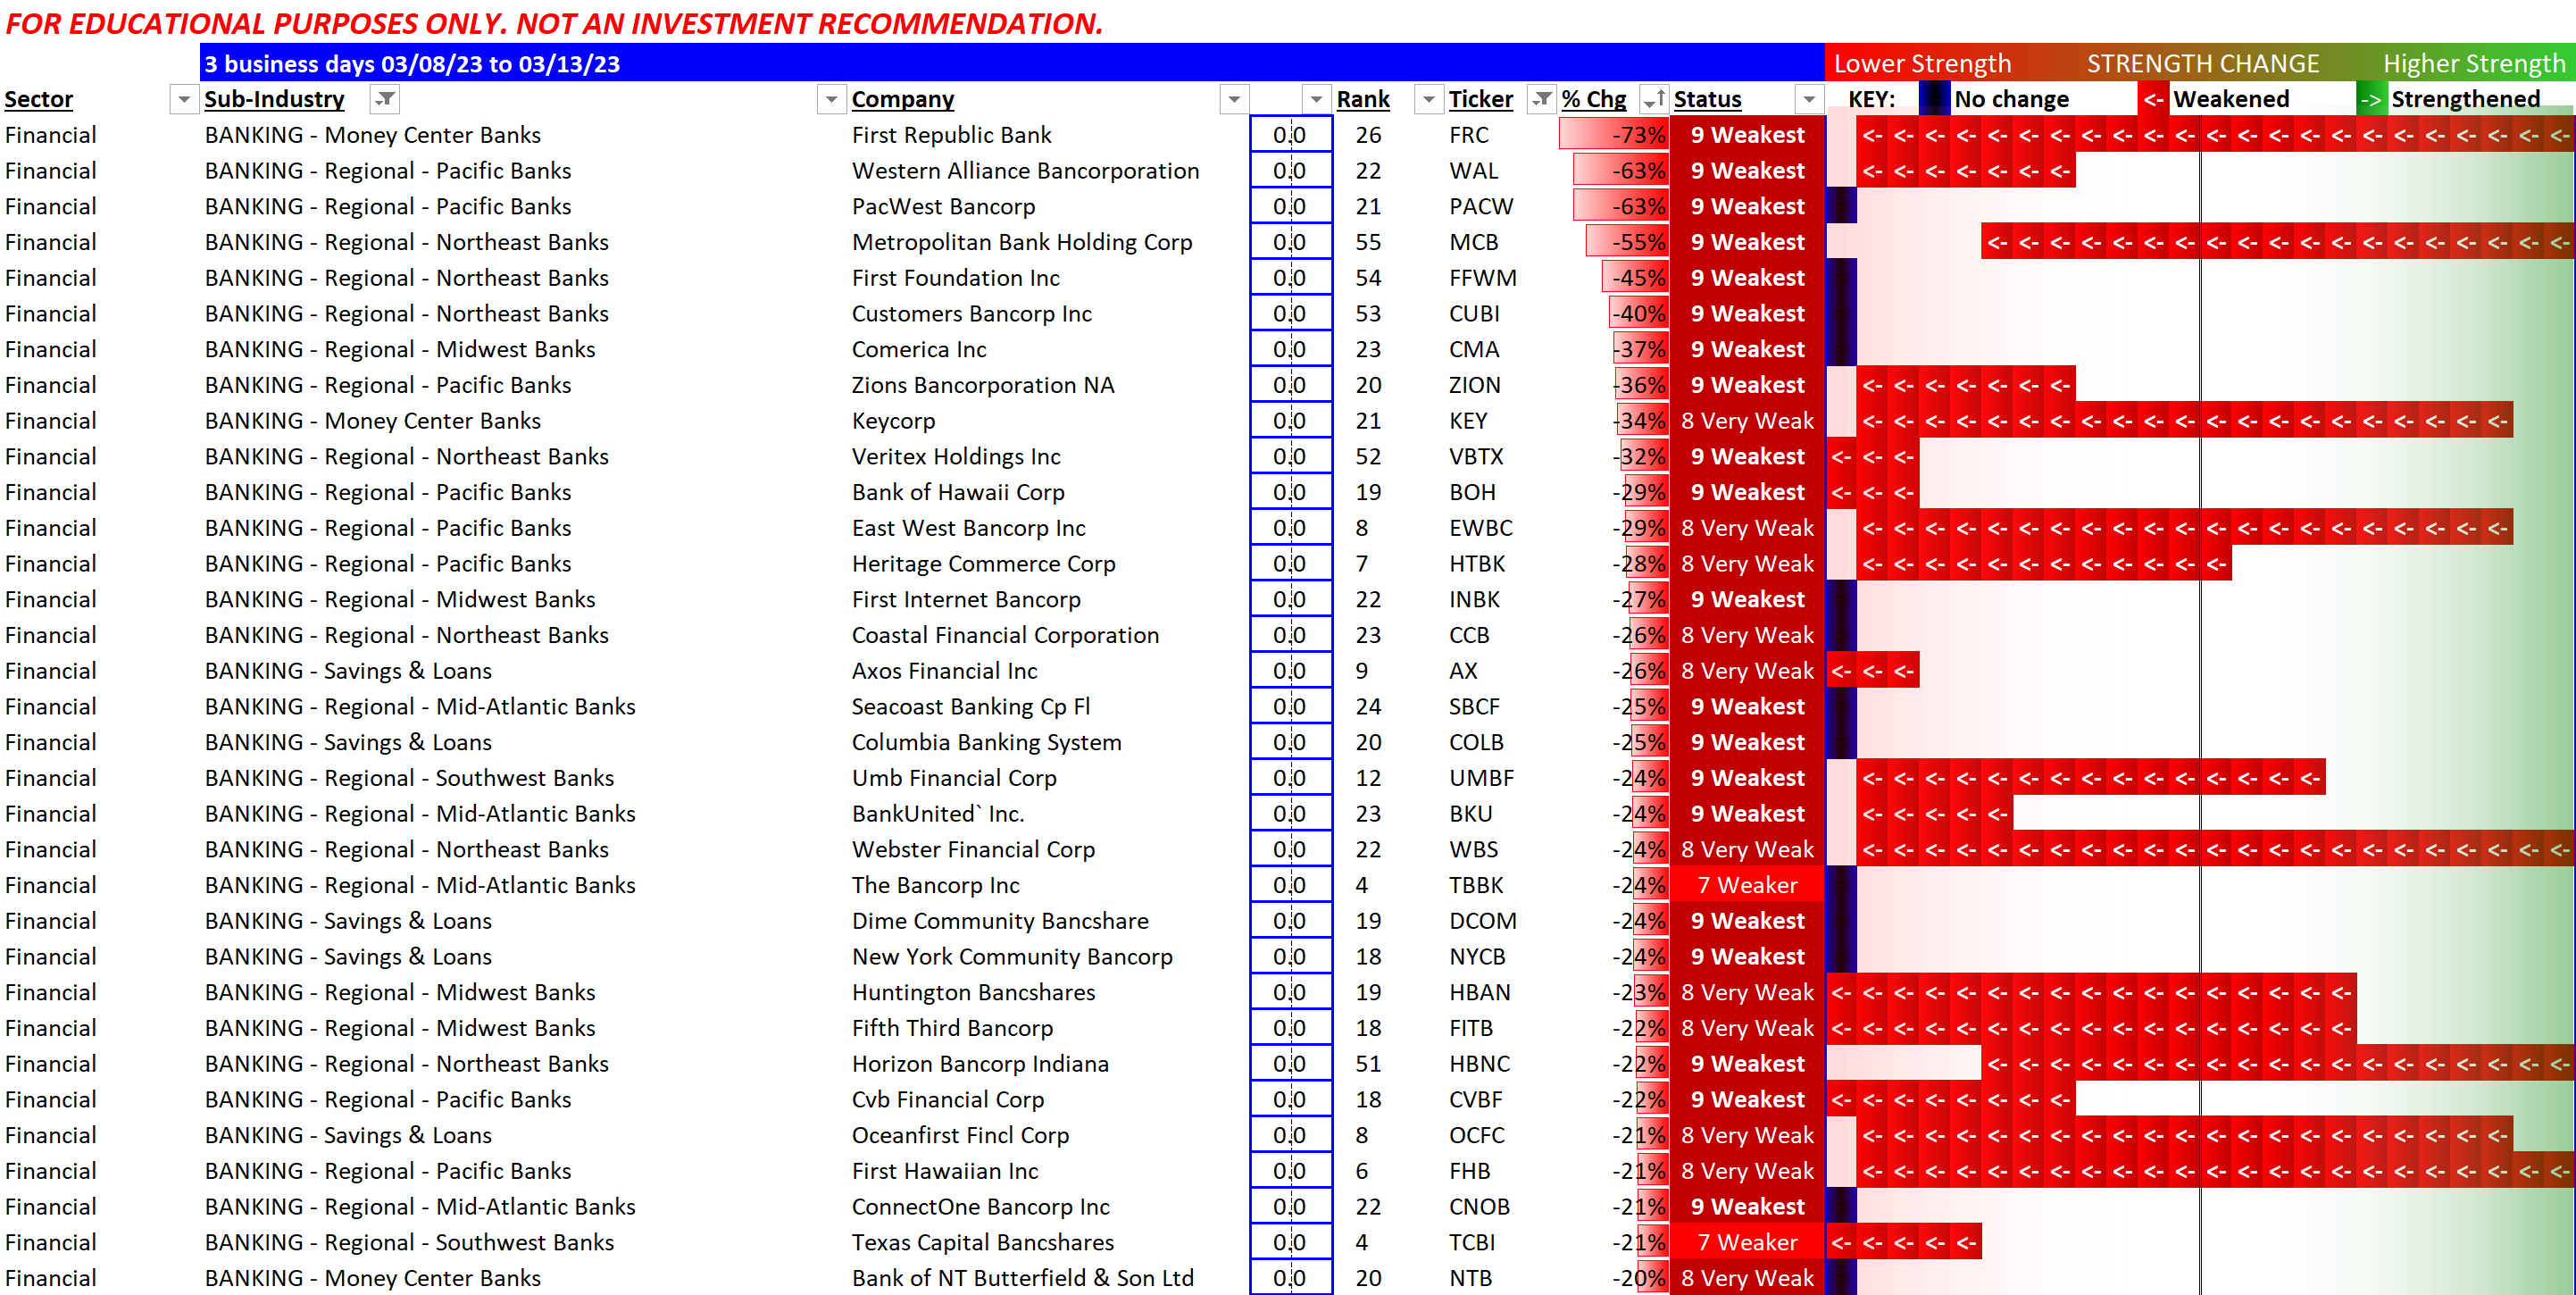The width and height of the screenshot is (2576, 1295).
Task: Click the FRC -73% change data bar
Action: coord(1613,135)
